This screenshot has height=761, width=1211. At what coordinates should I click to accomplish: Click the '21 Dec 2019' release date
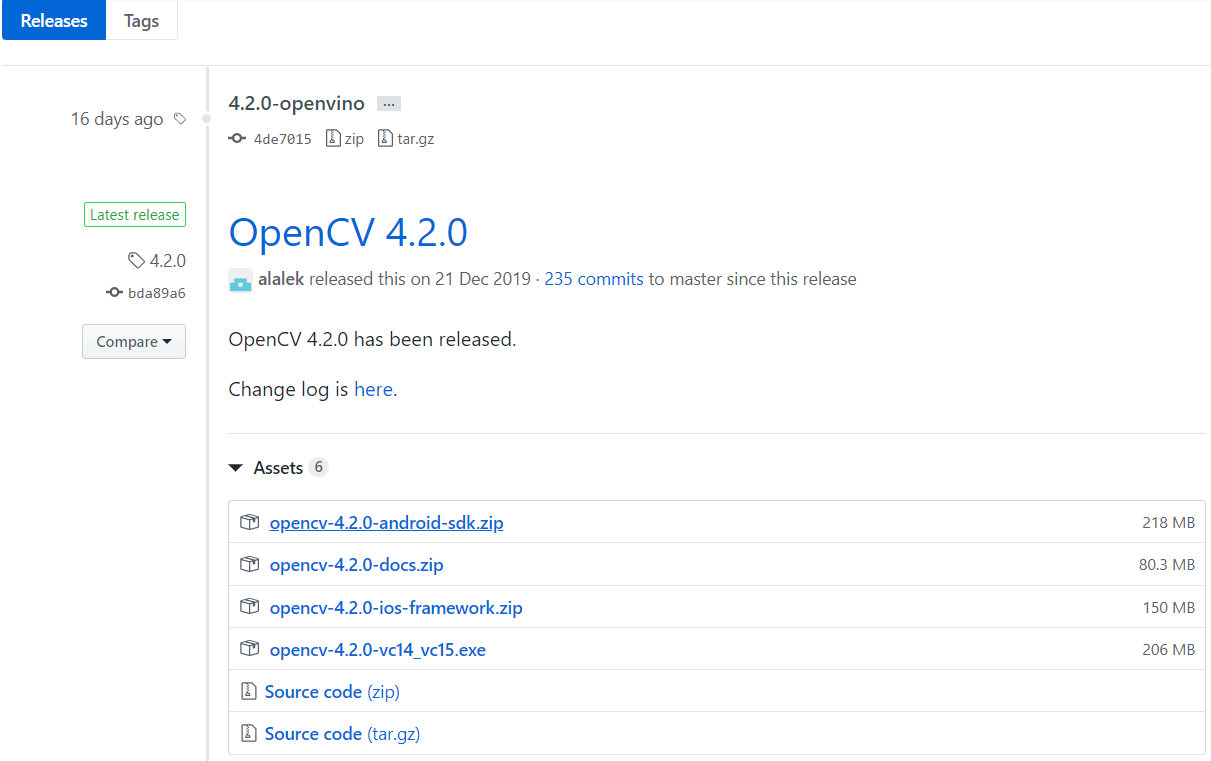pos(484,280)
